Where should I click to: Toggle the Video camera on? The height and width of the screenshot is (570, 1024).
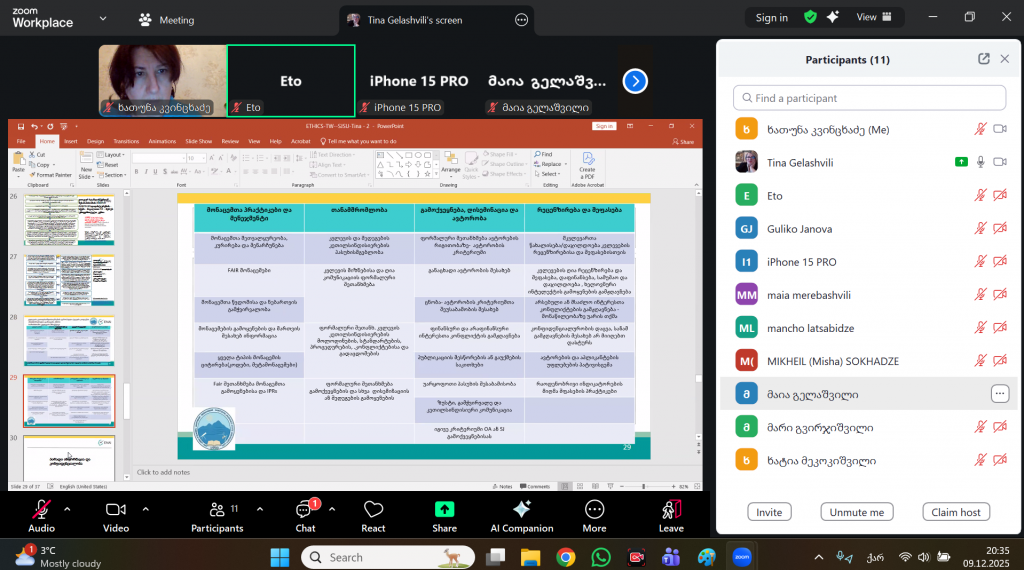[x=116, y=510]
